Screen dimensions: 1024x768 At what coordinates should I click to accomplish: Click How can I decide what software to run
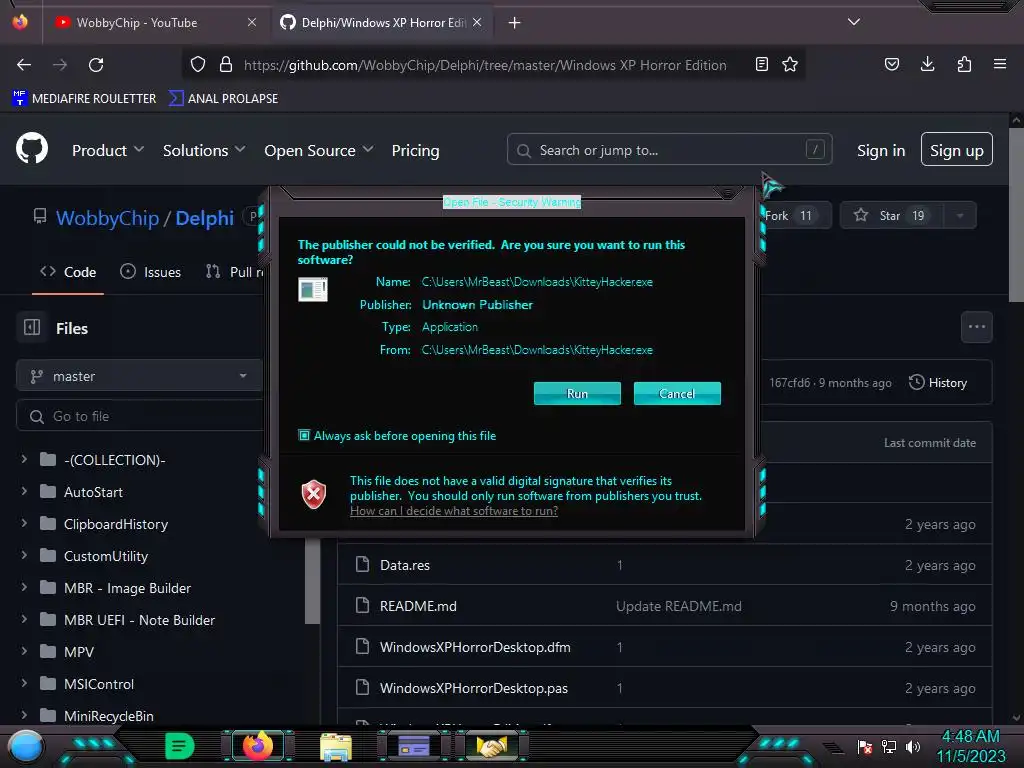tap(454, 511)
